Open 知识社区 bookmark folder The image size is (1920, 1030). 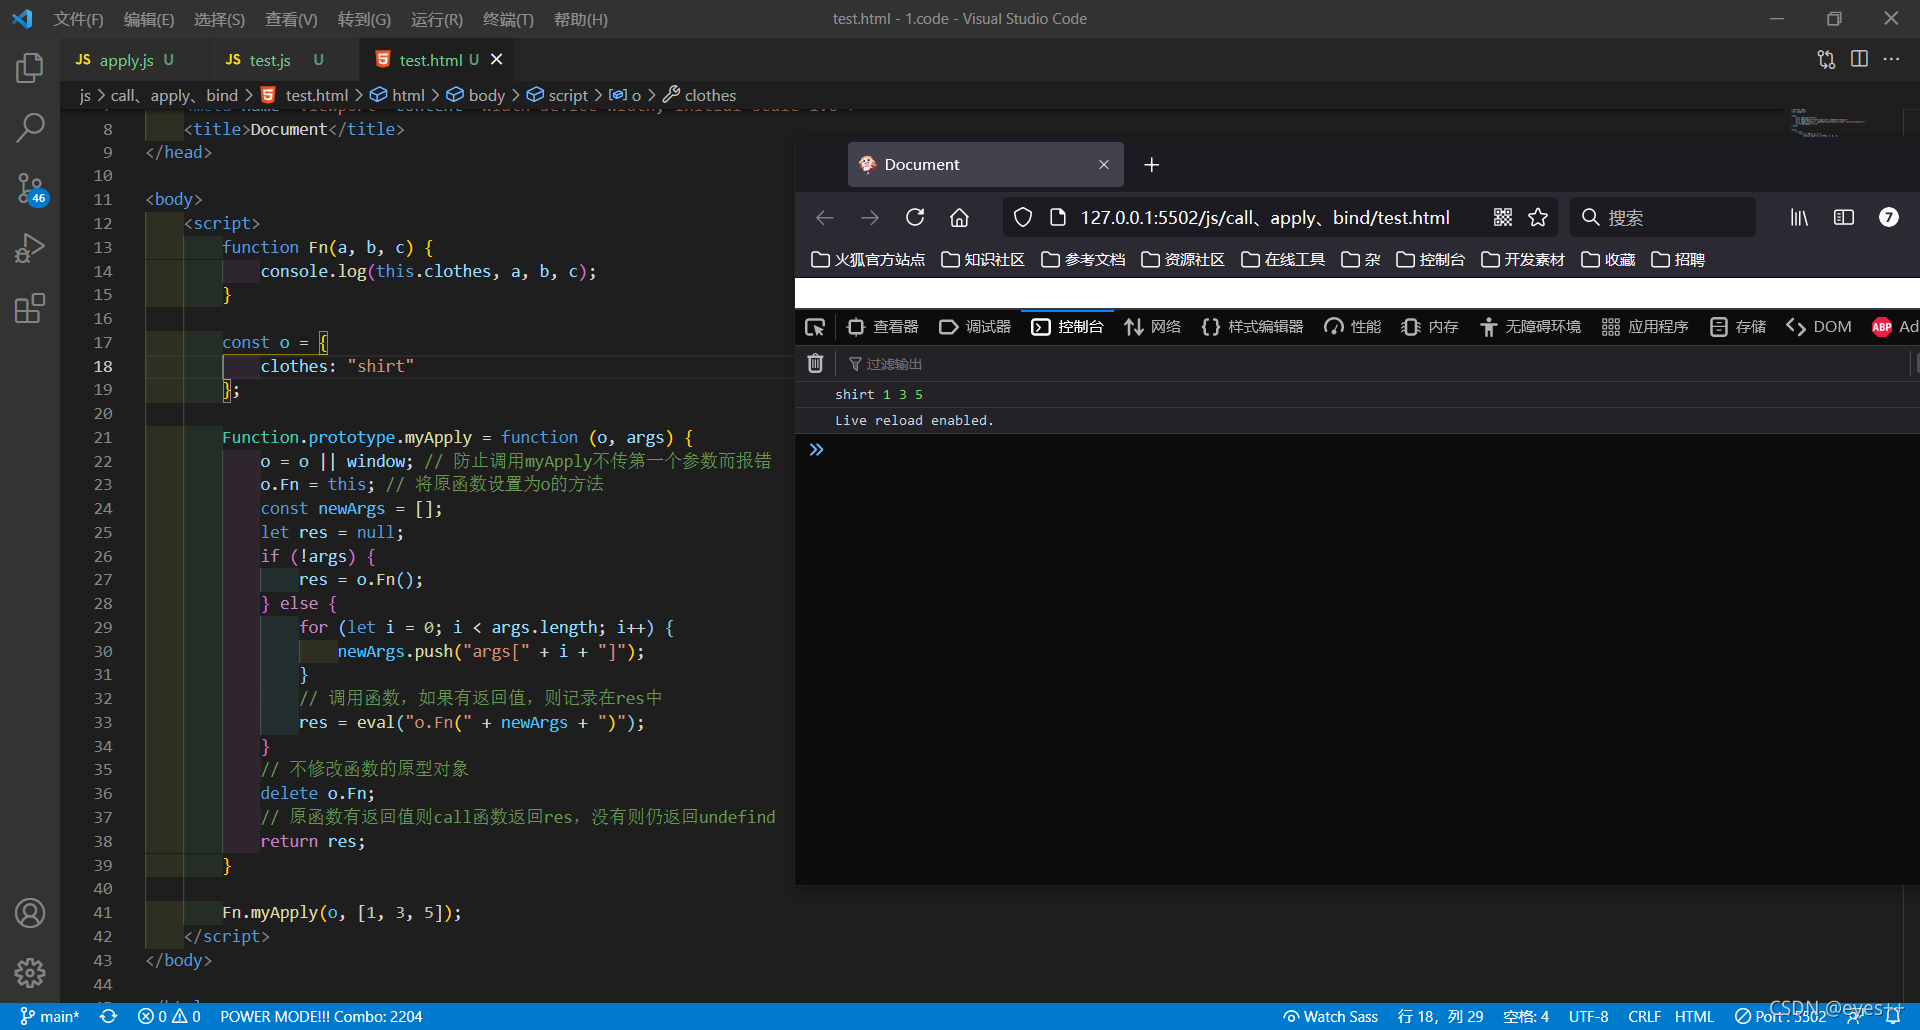coord(983,260)
